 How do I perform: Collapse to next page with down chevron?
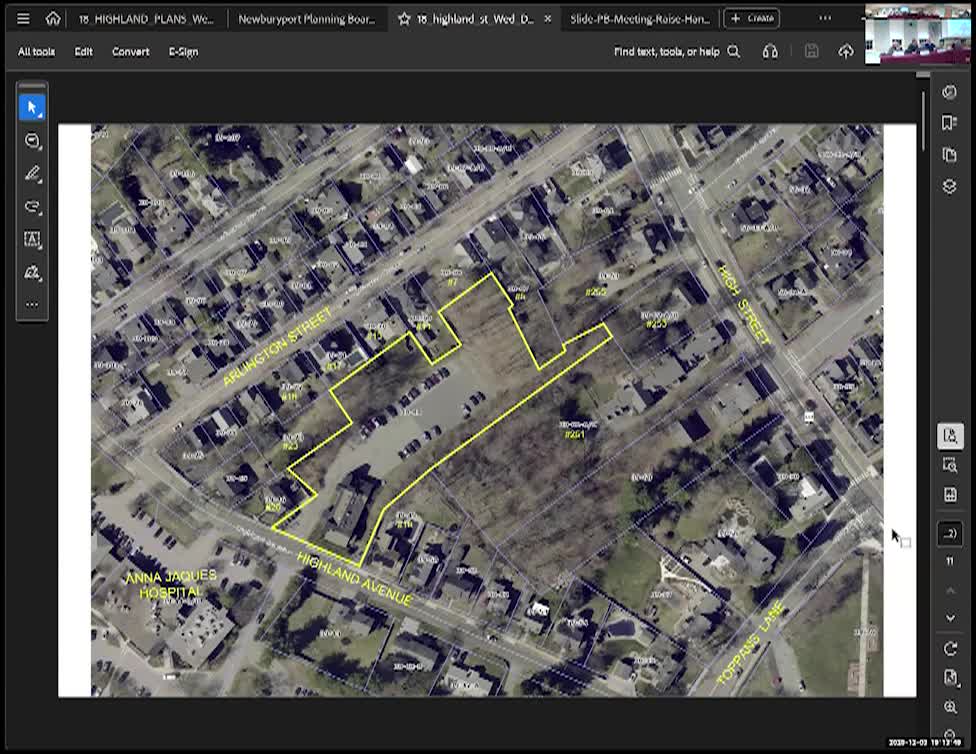coord(948,617)
